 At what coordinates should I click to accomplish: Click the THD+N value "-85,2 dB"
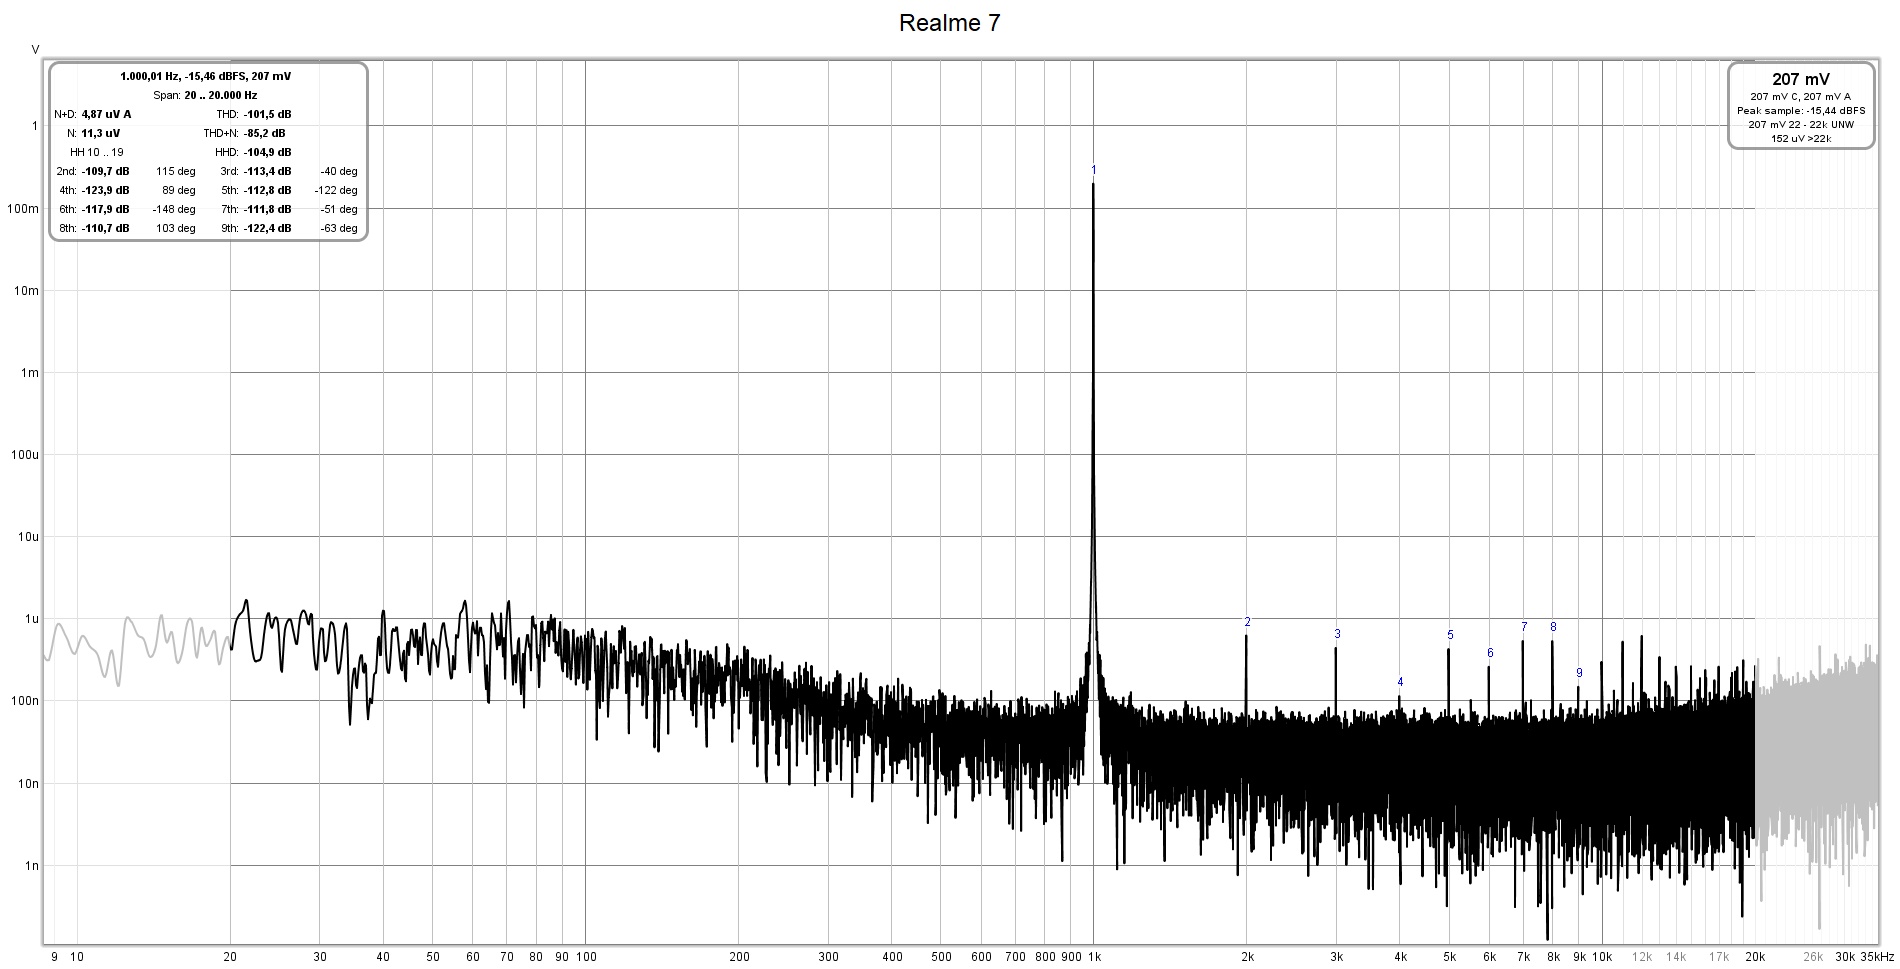click(265, 133)
